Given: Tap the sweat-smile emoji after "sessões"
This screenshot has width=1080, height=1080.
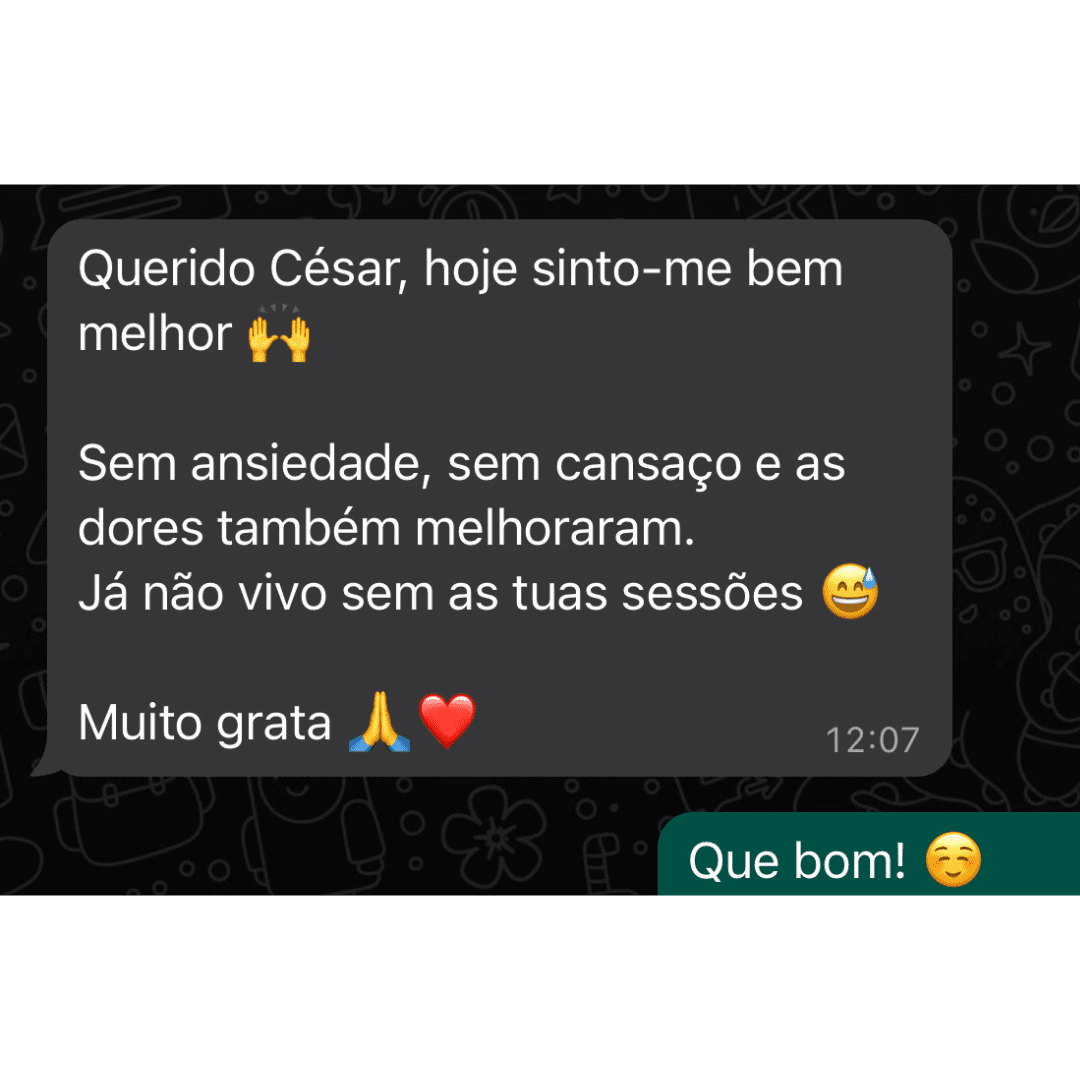Looking at the screenshot, I should (x=851, y=592).
